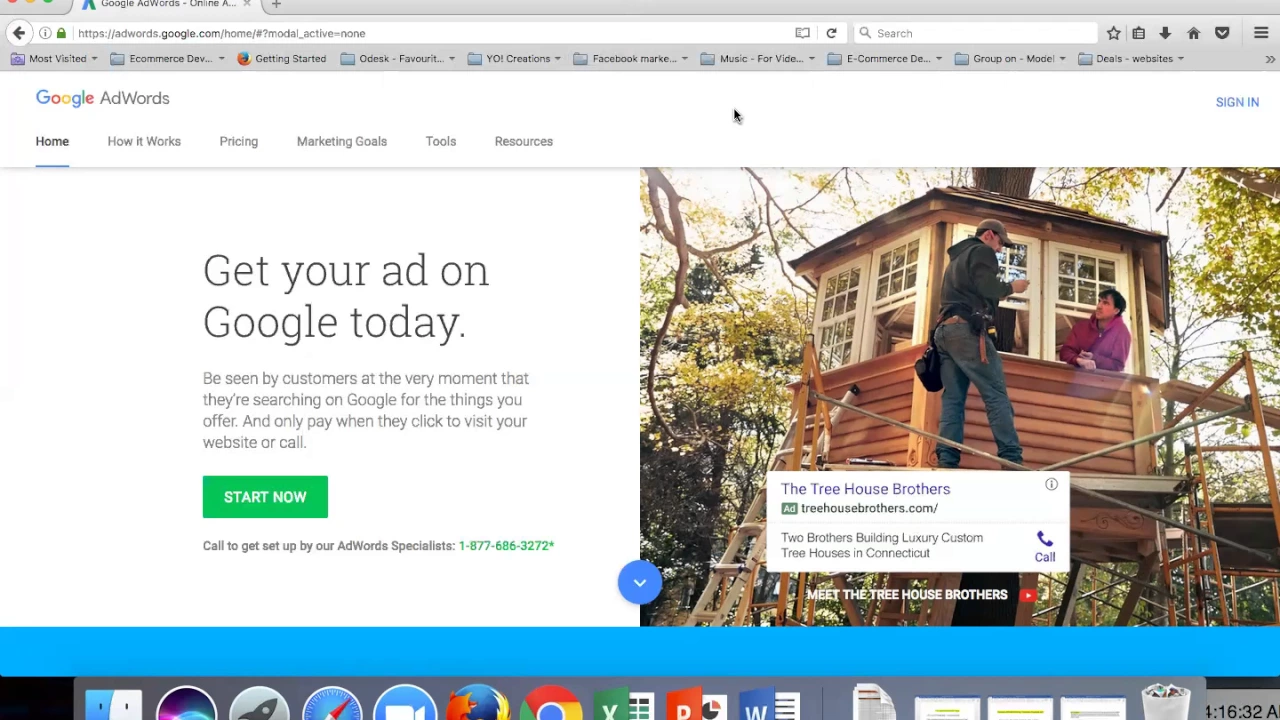Click the 1-877-686-3272 phone number
The height and width of the screenshot is (720, 1280).
(x=506, y=546)
